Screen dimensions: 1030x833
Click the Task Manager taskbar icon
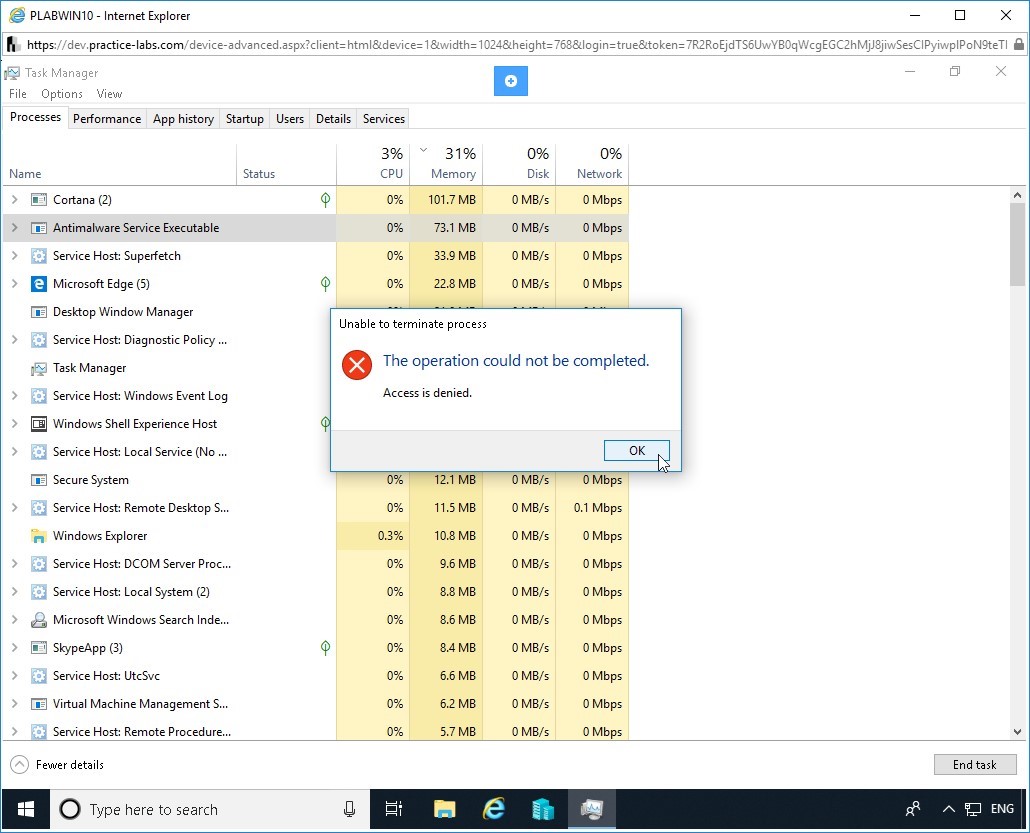592,809
